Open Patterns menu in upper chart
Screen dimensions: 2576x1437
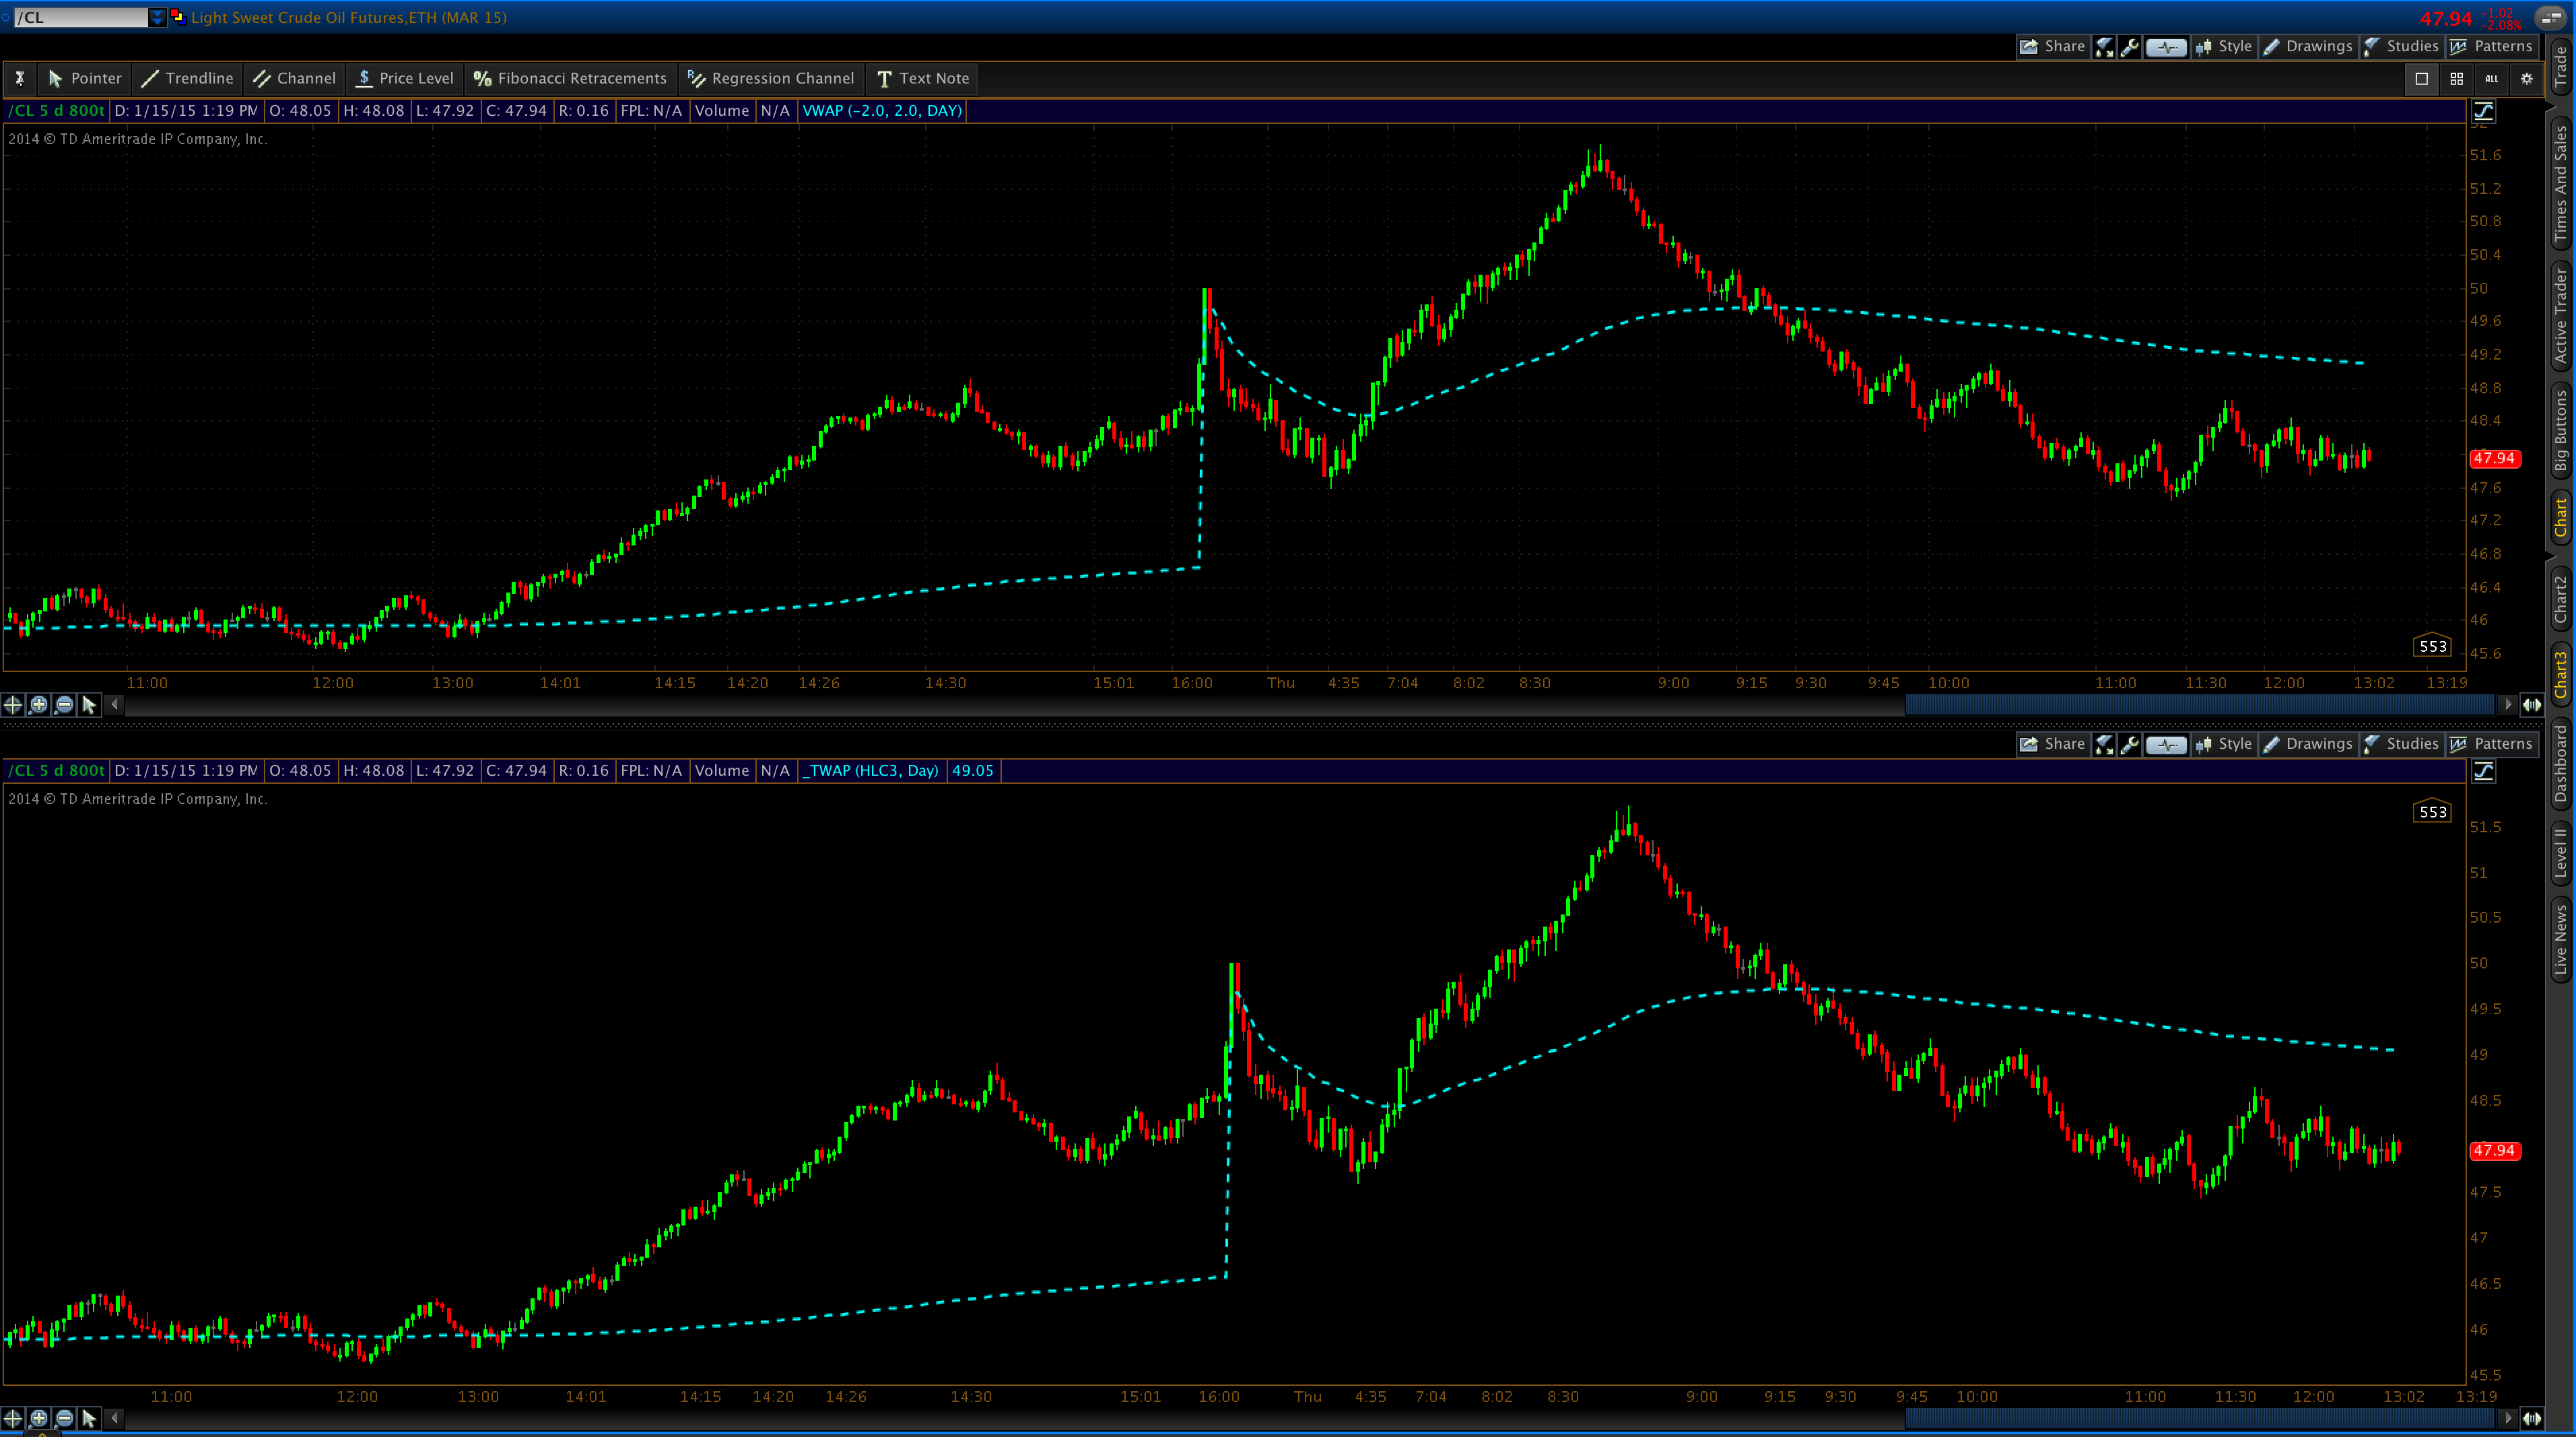[2491, 46]
